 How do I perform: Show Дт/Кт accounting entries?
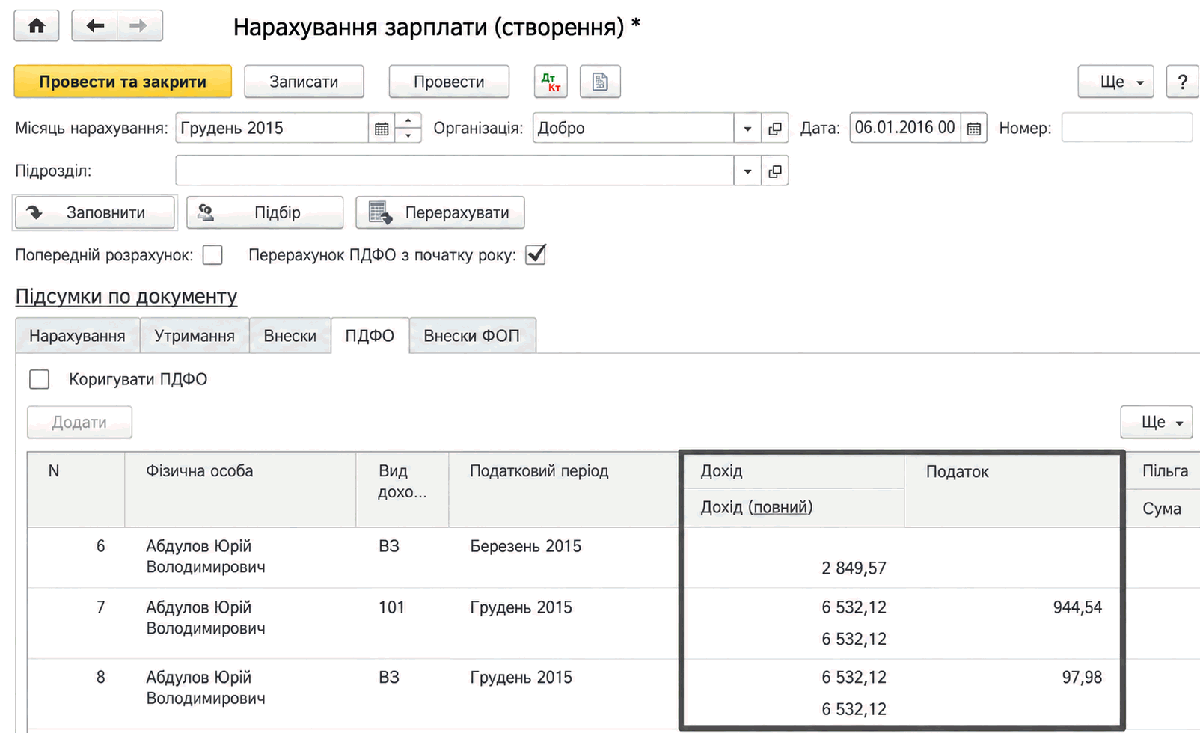550,82
